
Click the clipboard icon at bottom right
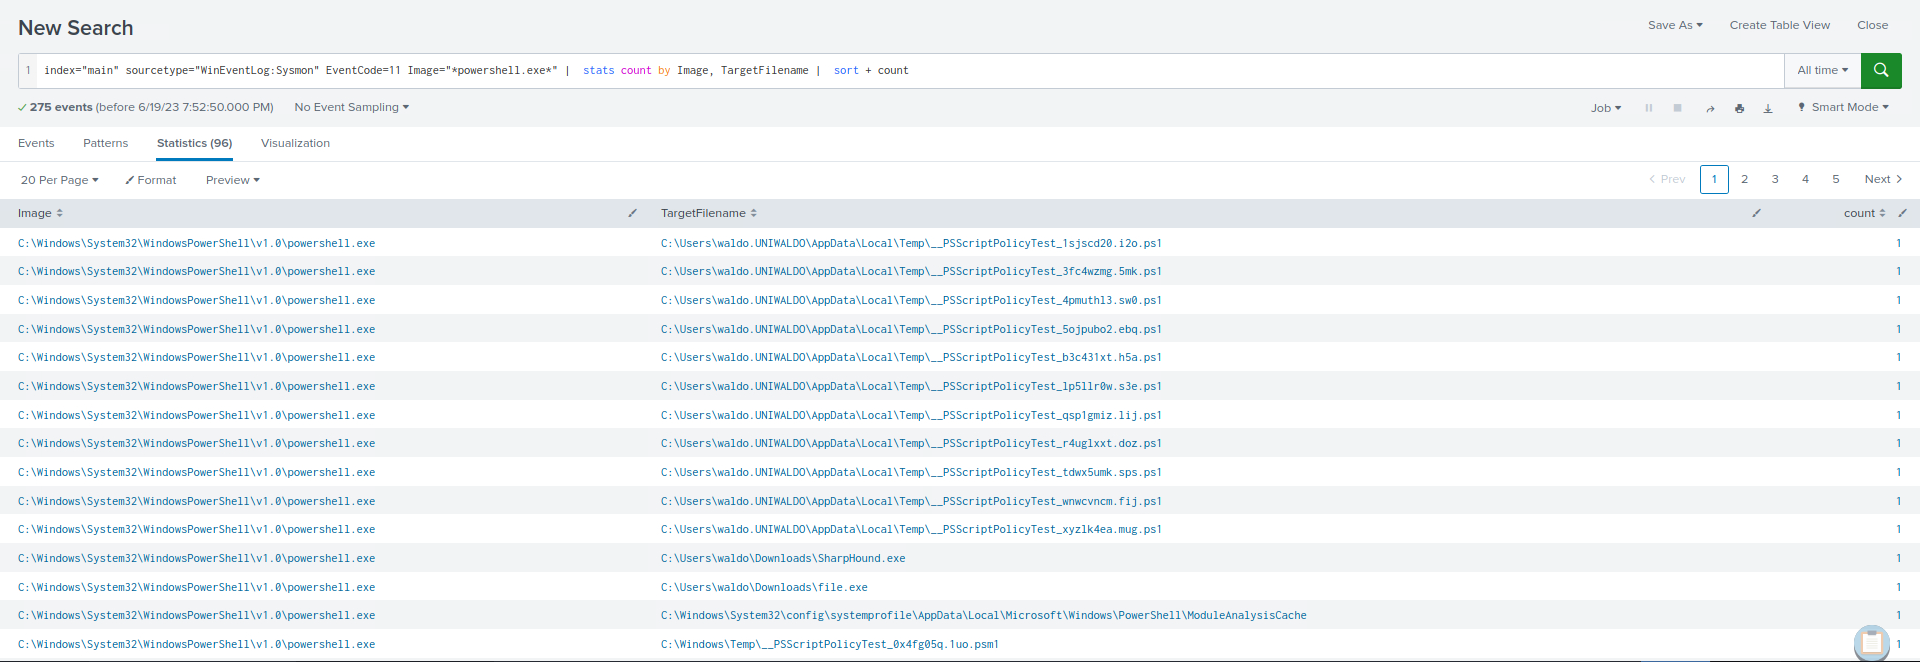[x=1871, y=642]
